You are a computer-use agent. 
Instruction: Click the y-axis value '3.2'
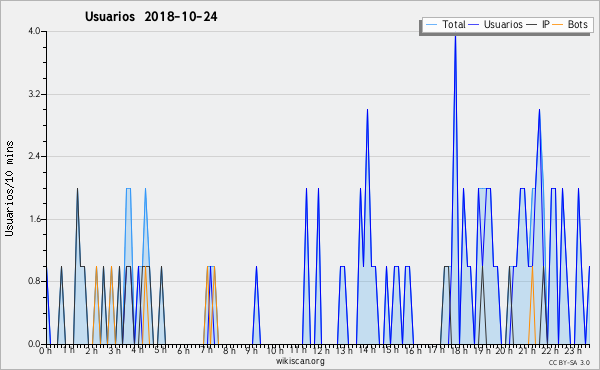point(34,94)
